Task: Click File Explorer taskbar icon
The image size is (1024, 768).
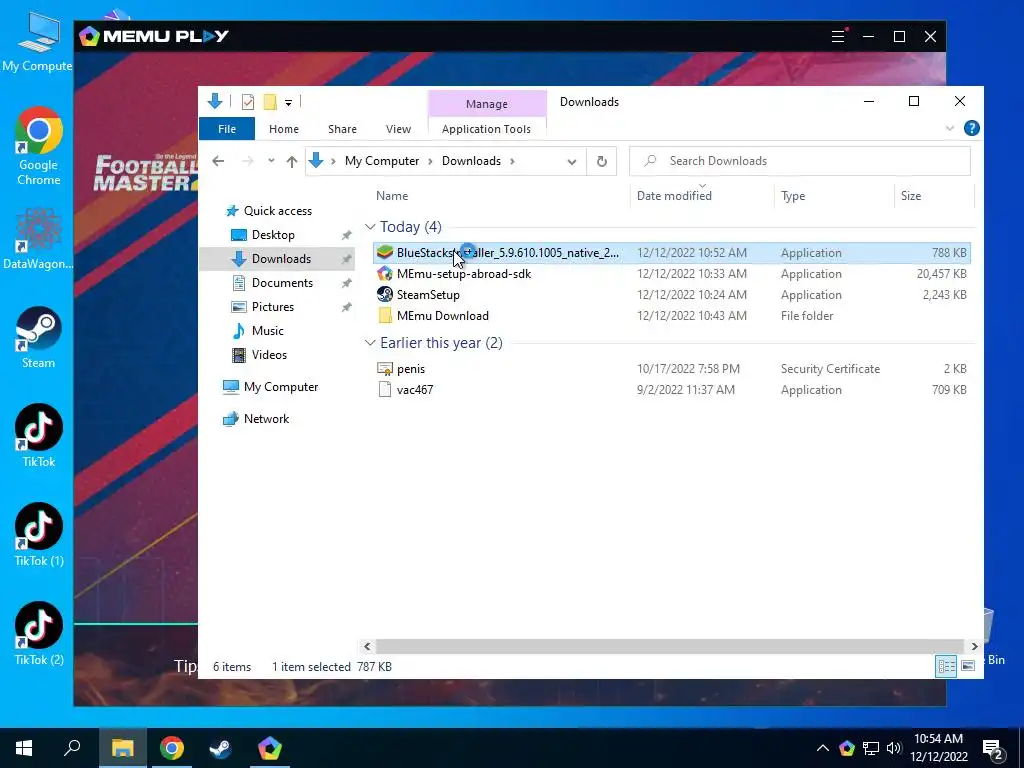Action: point(122,748)
